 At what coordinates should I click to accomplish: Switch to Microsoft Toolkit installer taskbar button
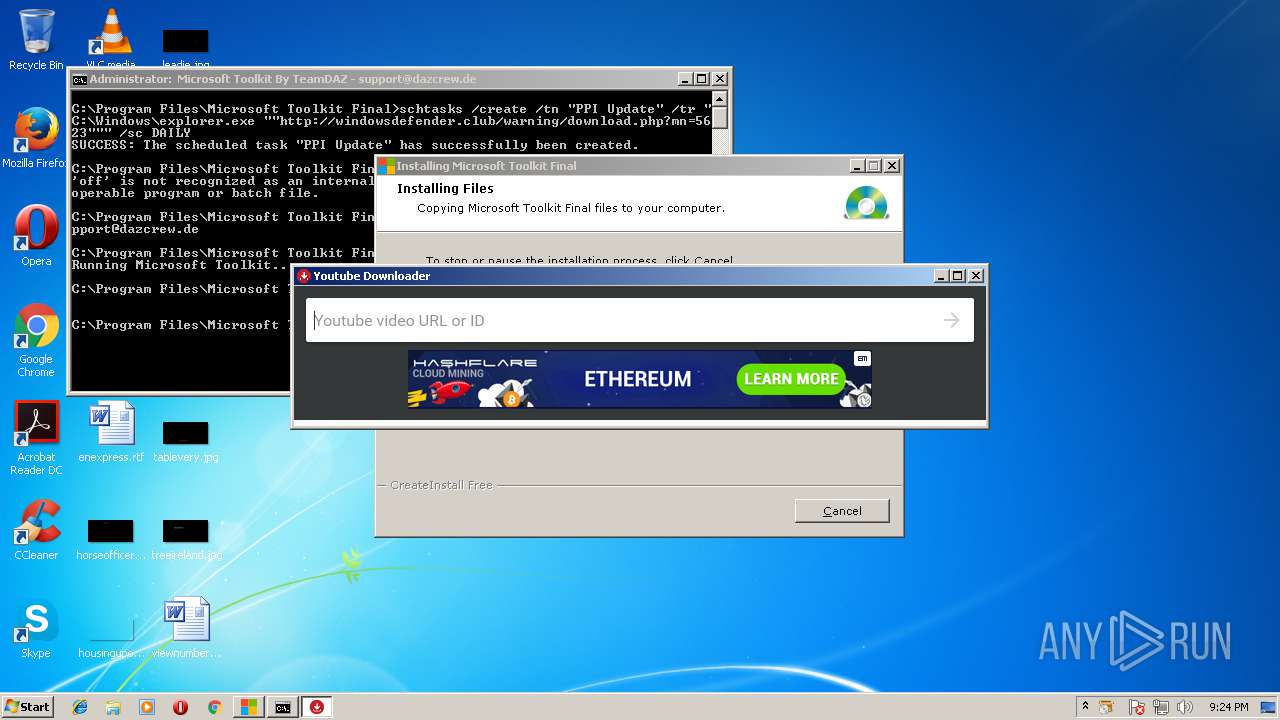point(248,707)
